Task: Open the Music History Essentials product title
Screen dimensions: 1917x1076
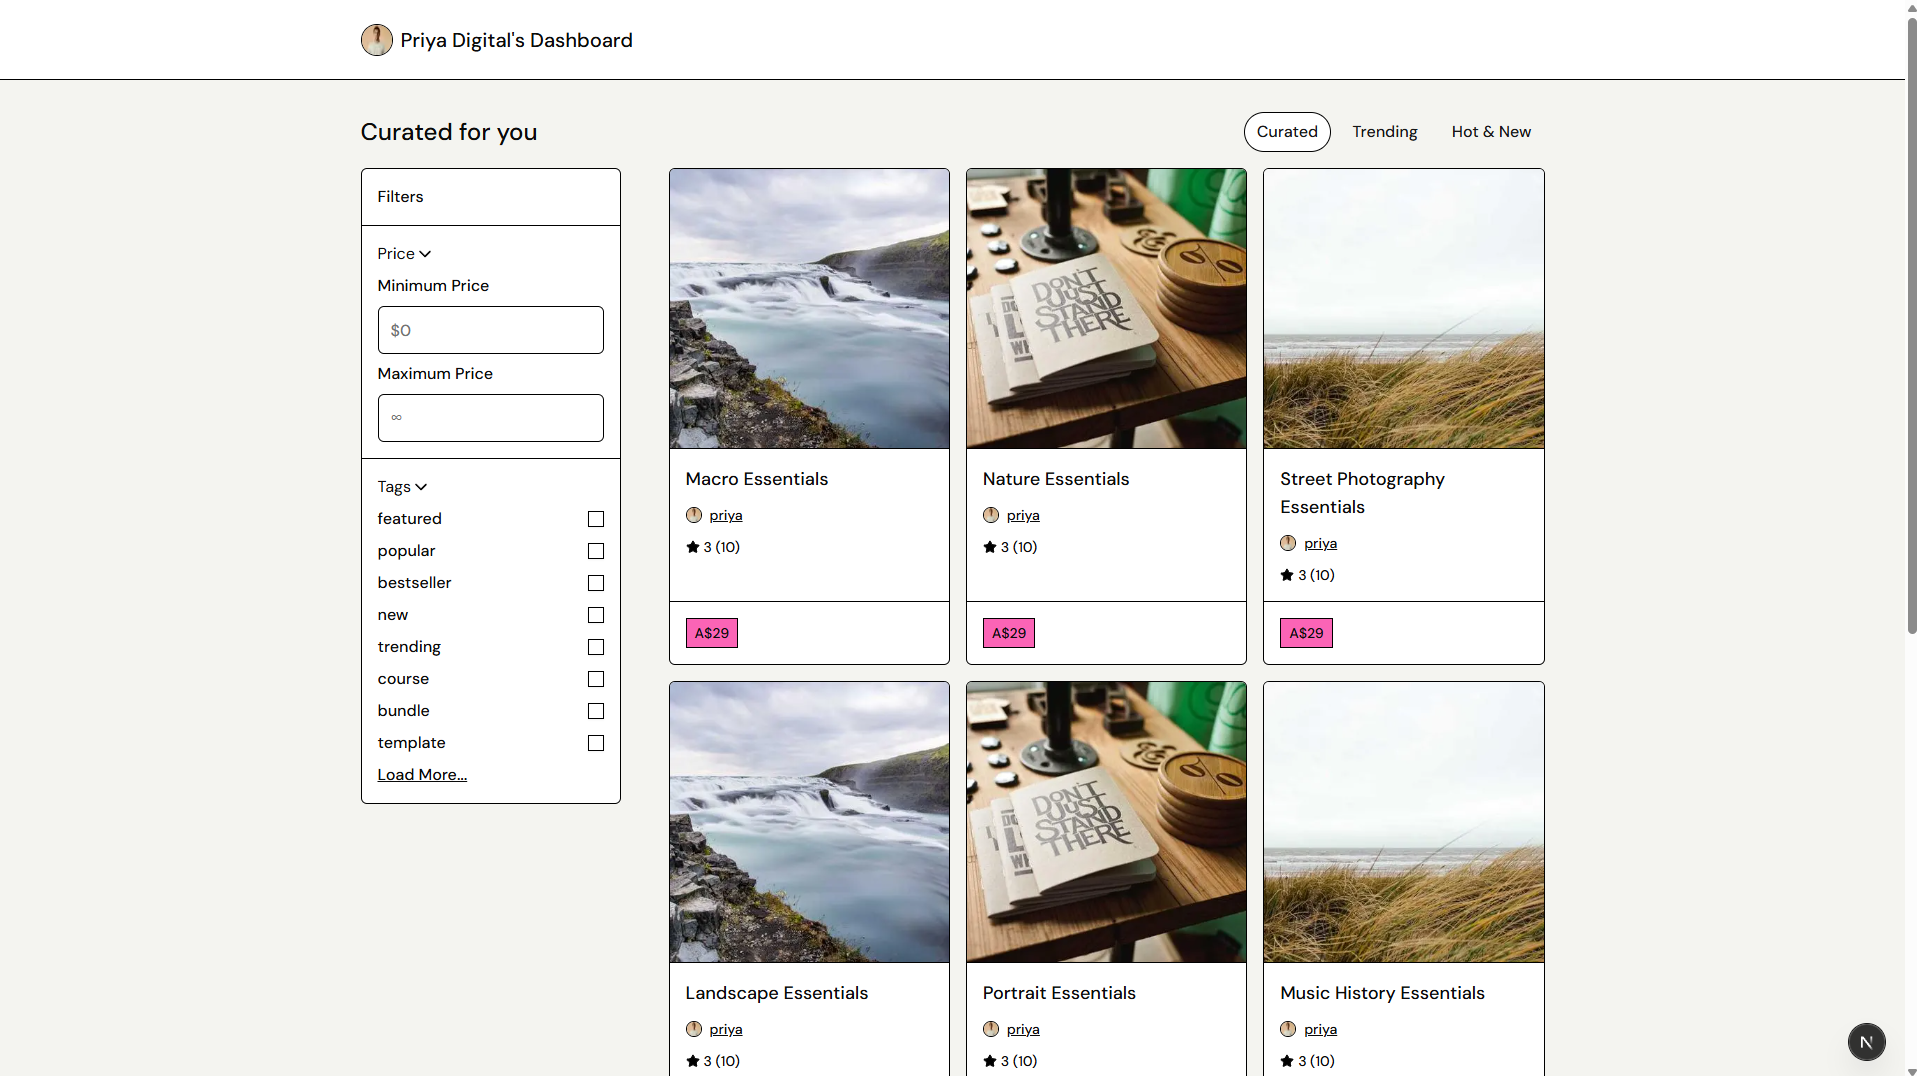Action: (1382, 993)
